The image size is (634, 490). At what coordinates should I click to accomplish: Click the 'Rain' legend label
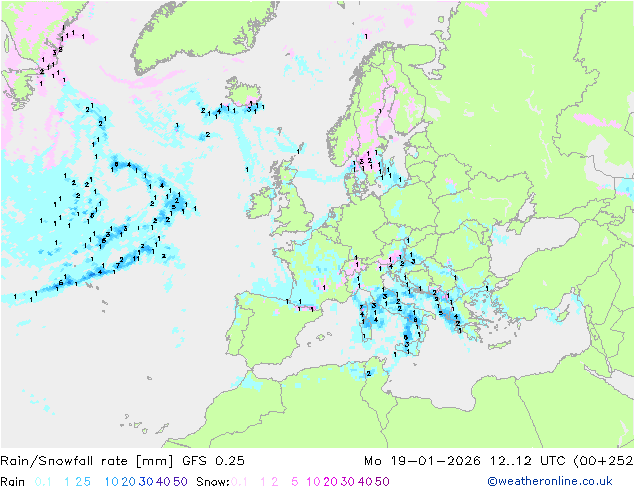13,482
